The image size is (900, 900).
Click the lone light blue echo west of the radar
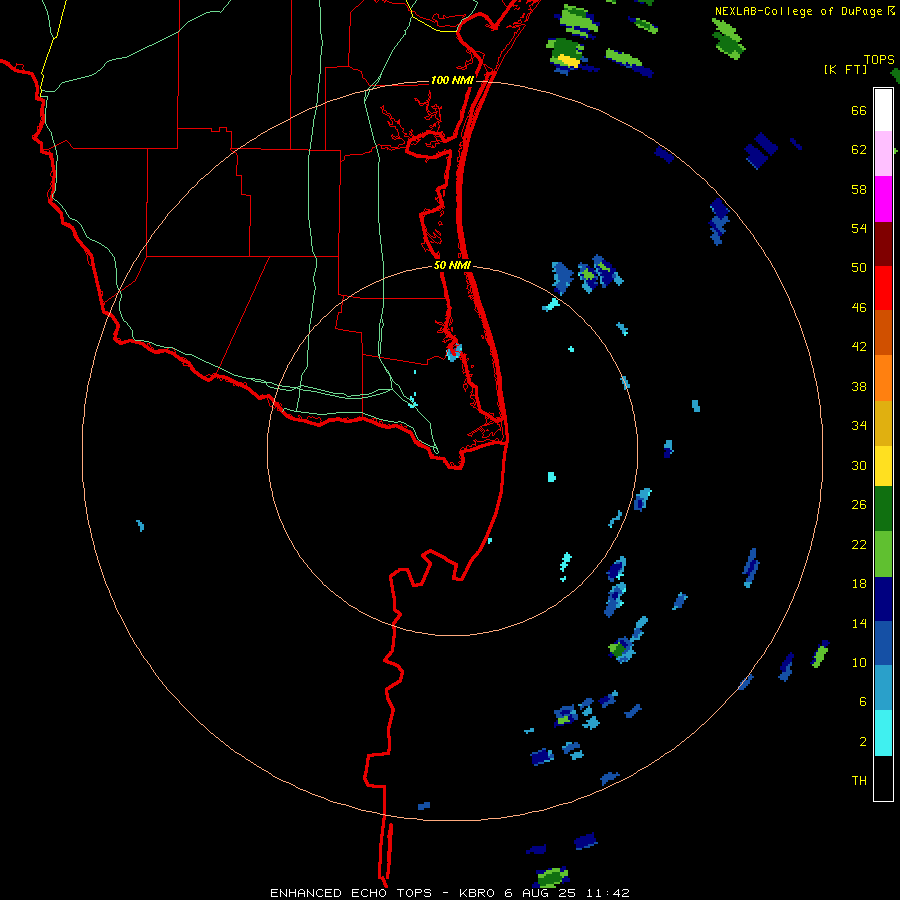coord(140,525)
